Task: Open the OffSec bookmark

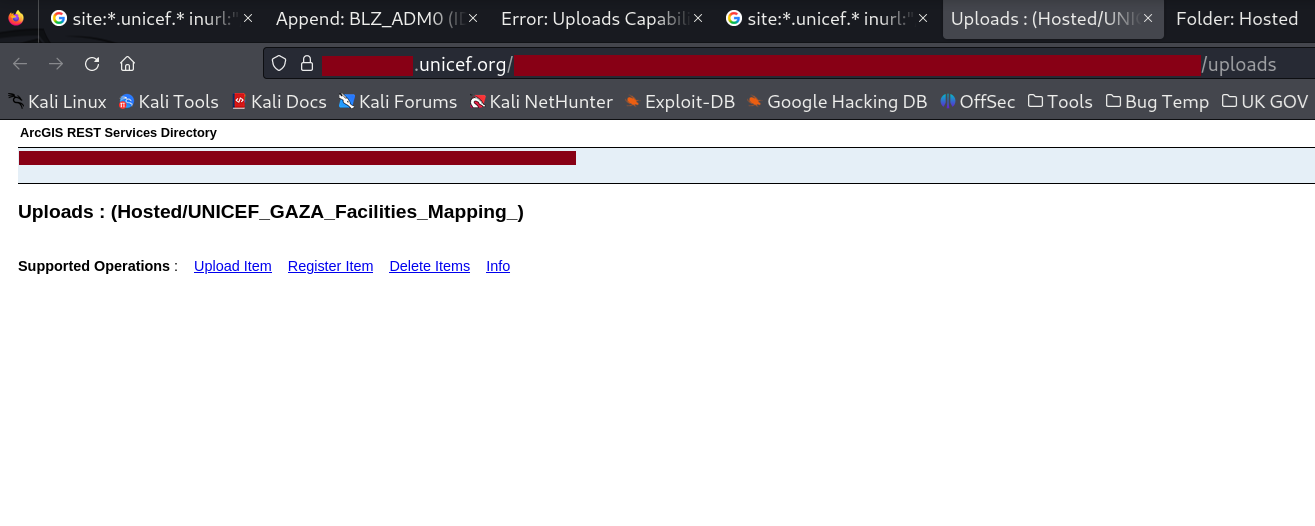Action: coord(978,101)
